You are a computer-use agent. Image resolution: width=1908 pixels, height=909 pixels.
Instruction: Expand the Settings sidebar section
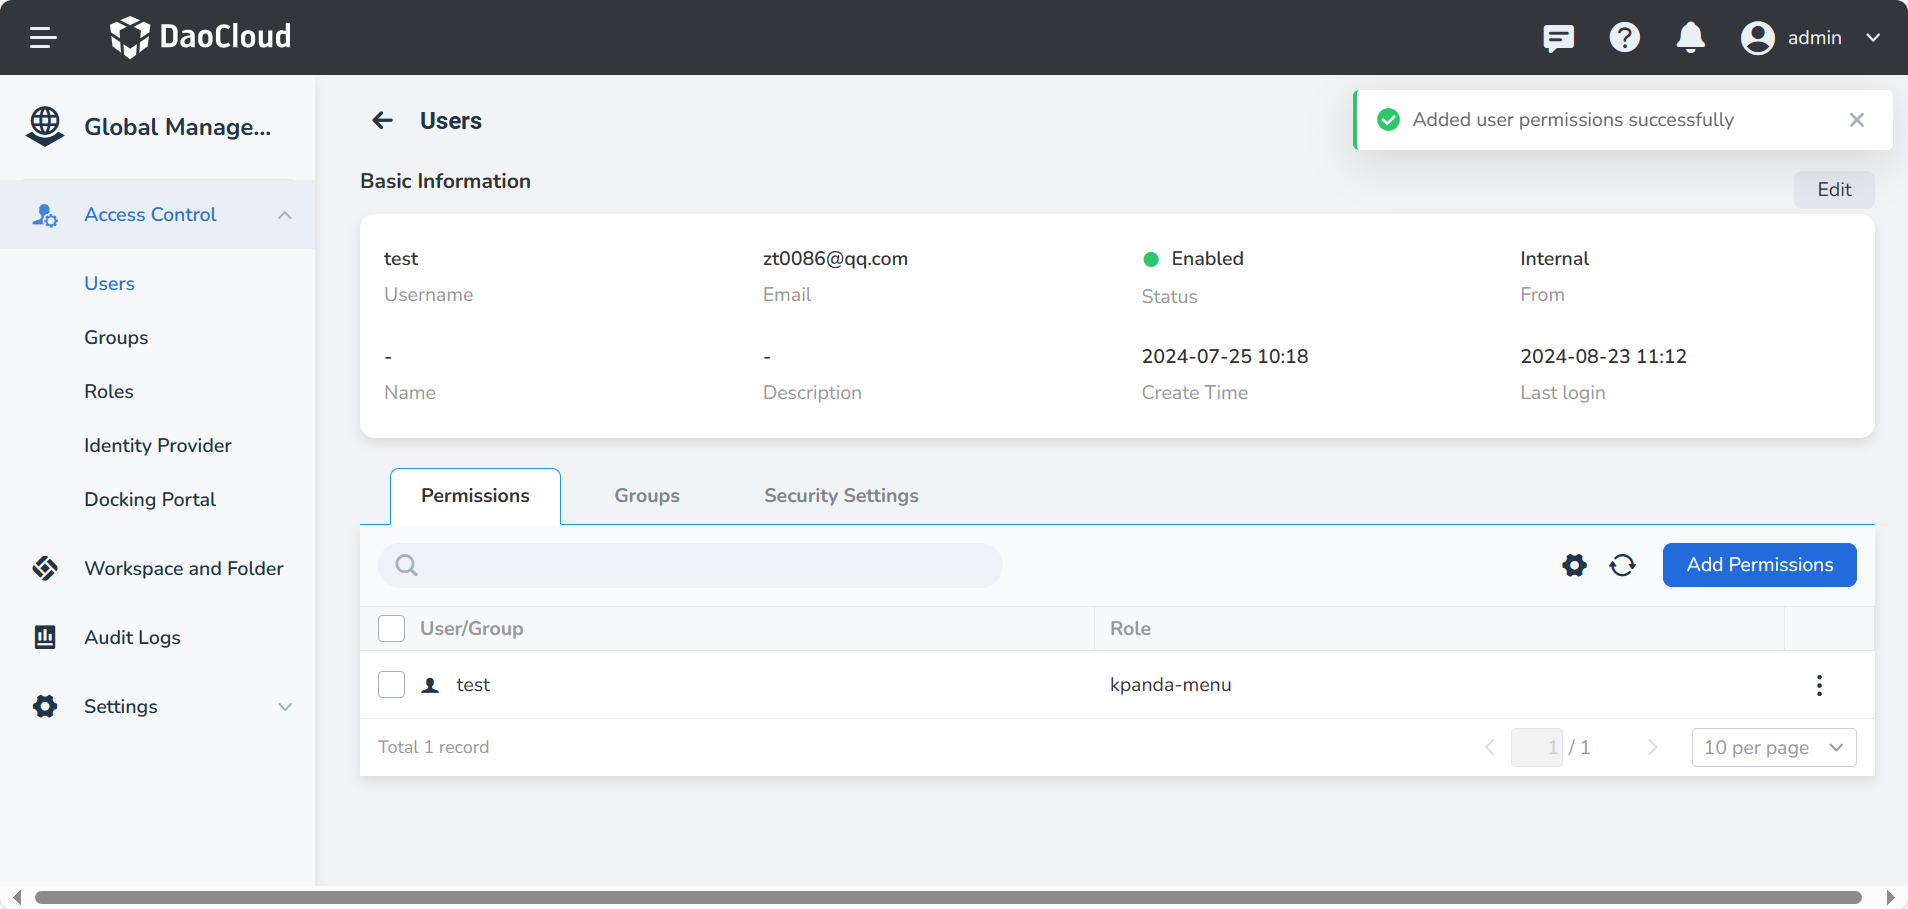tap(285, 707)
